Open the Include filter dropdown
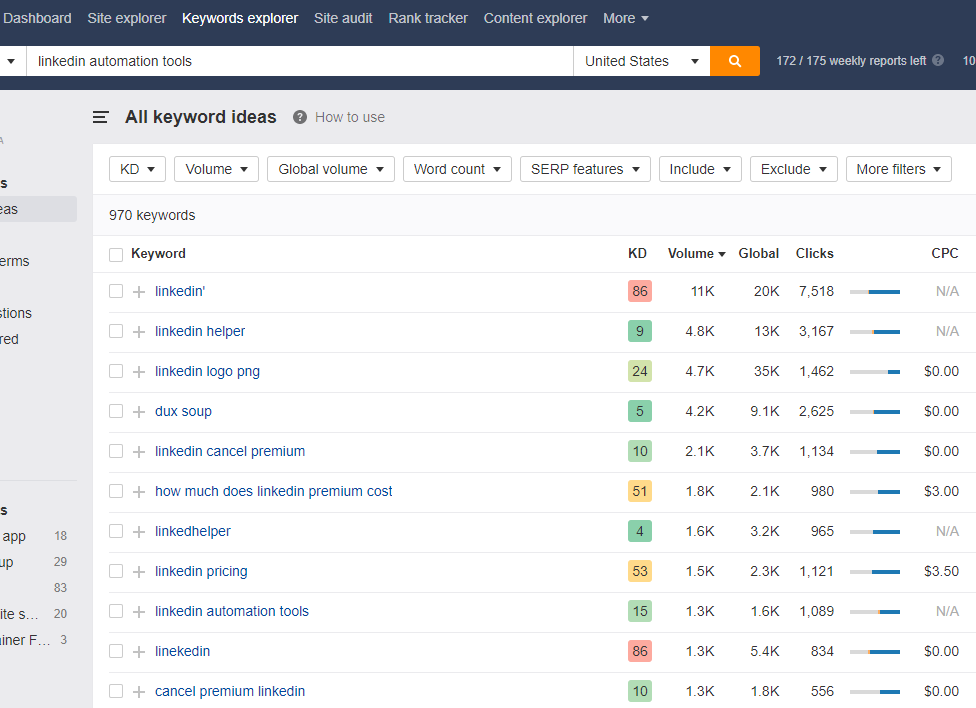The width and height of the screenshot is (976, 708). 700,169
